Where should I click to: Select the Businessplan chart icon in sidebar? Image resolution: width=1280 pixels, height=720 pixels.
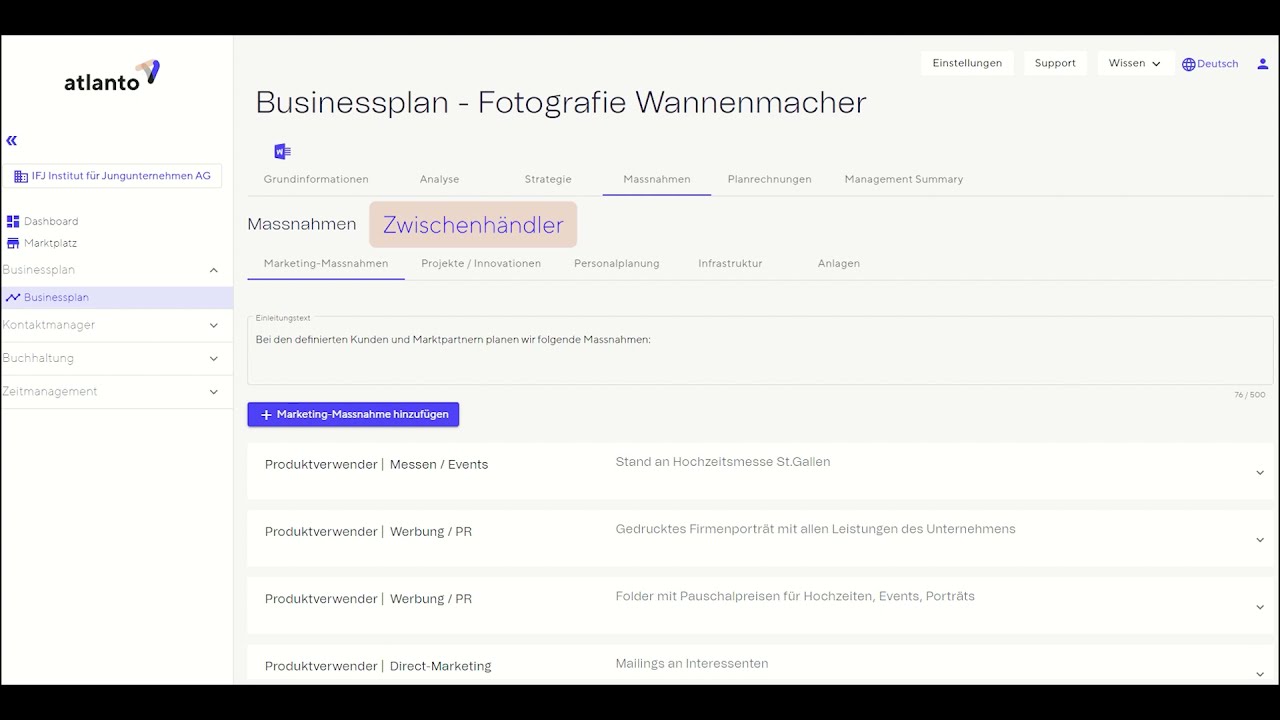pos(13,297)
